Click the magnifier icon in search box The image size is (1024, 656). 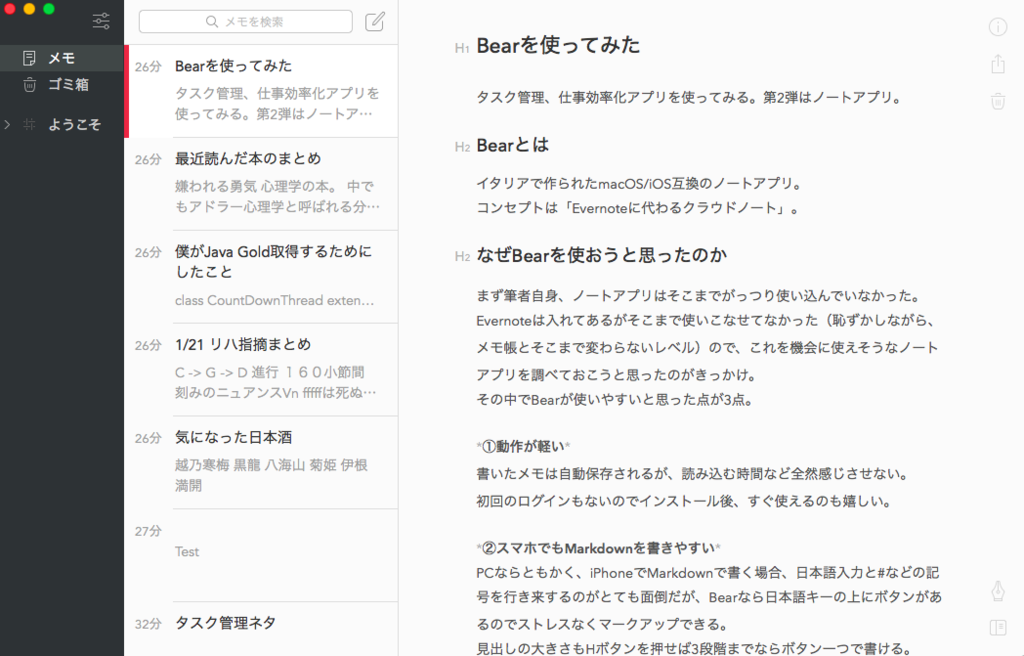tap(212, 22)
